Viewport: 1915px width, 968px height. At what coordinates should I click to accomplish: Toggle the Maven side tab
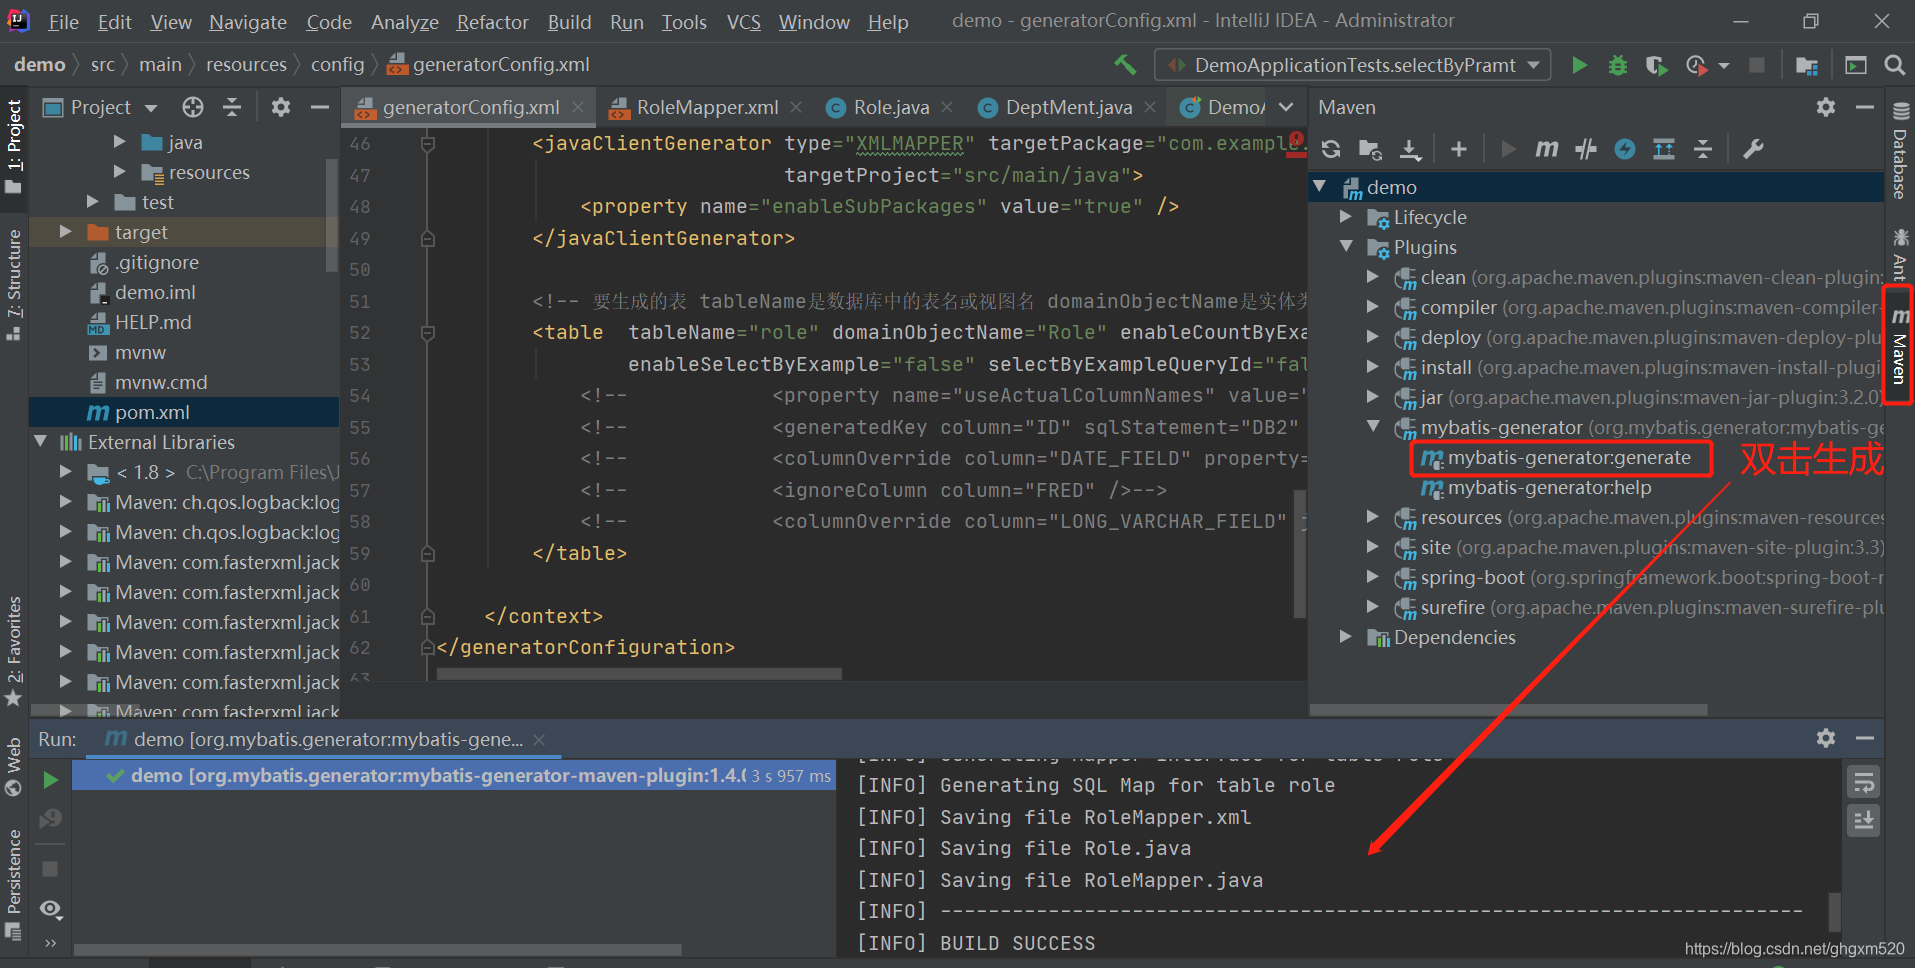pos(1899,345)
